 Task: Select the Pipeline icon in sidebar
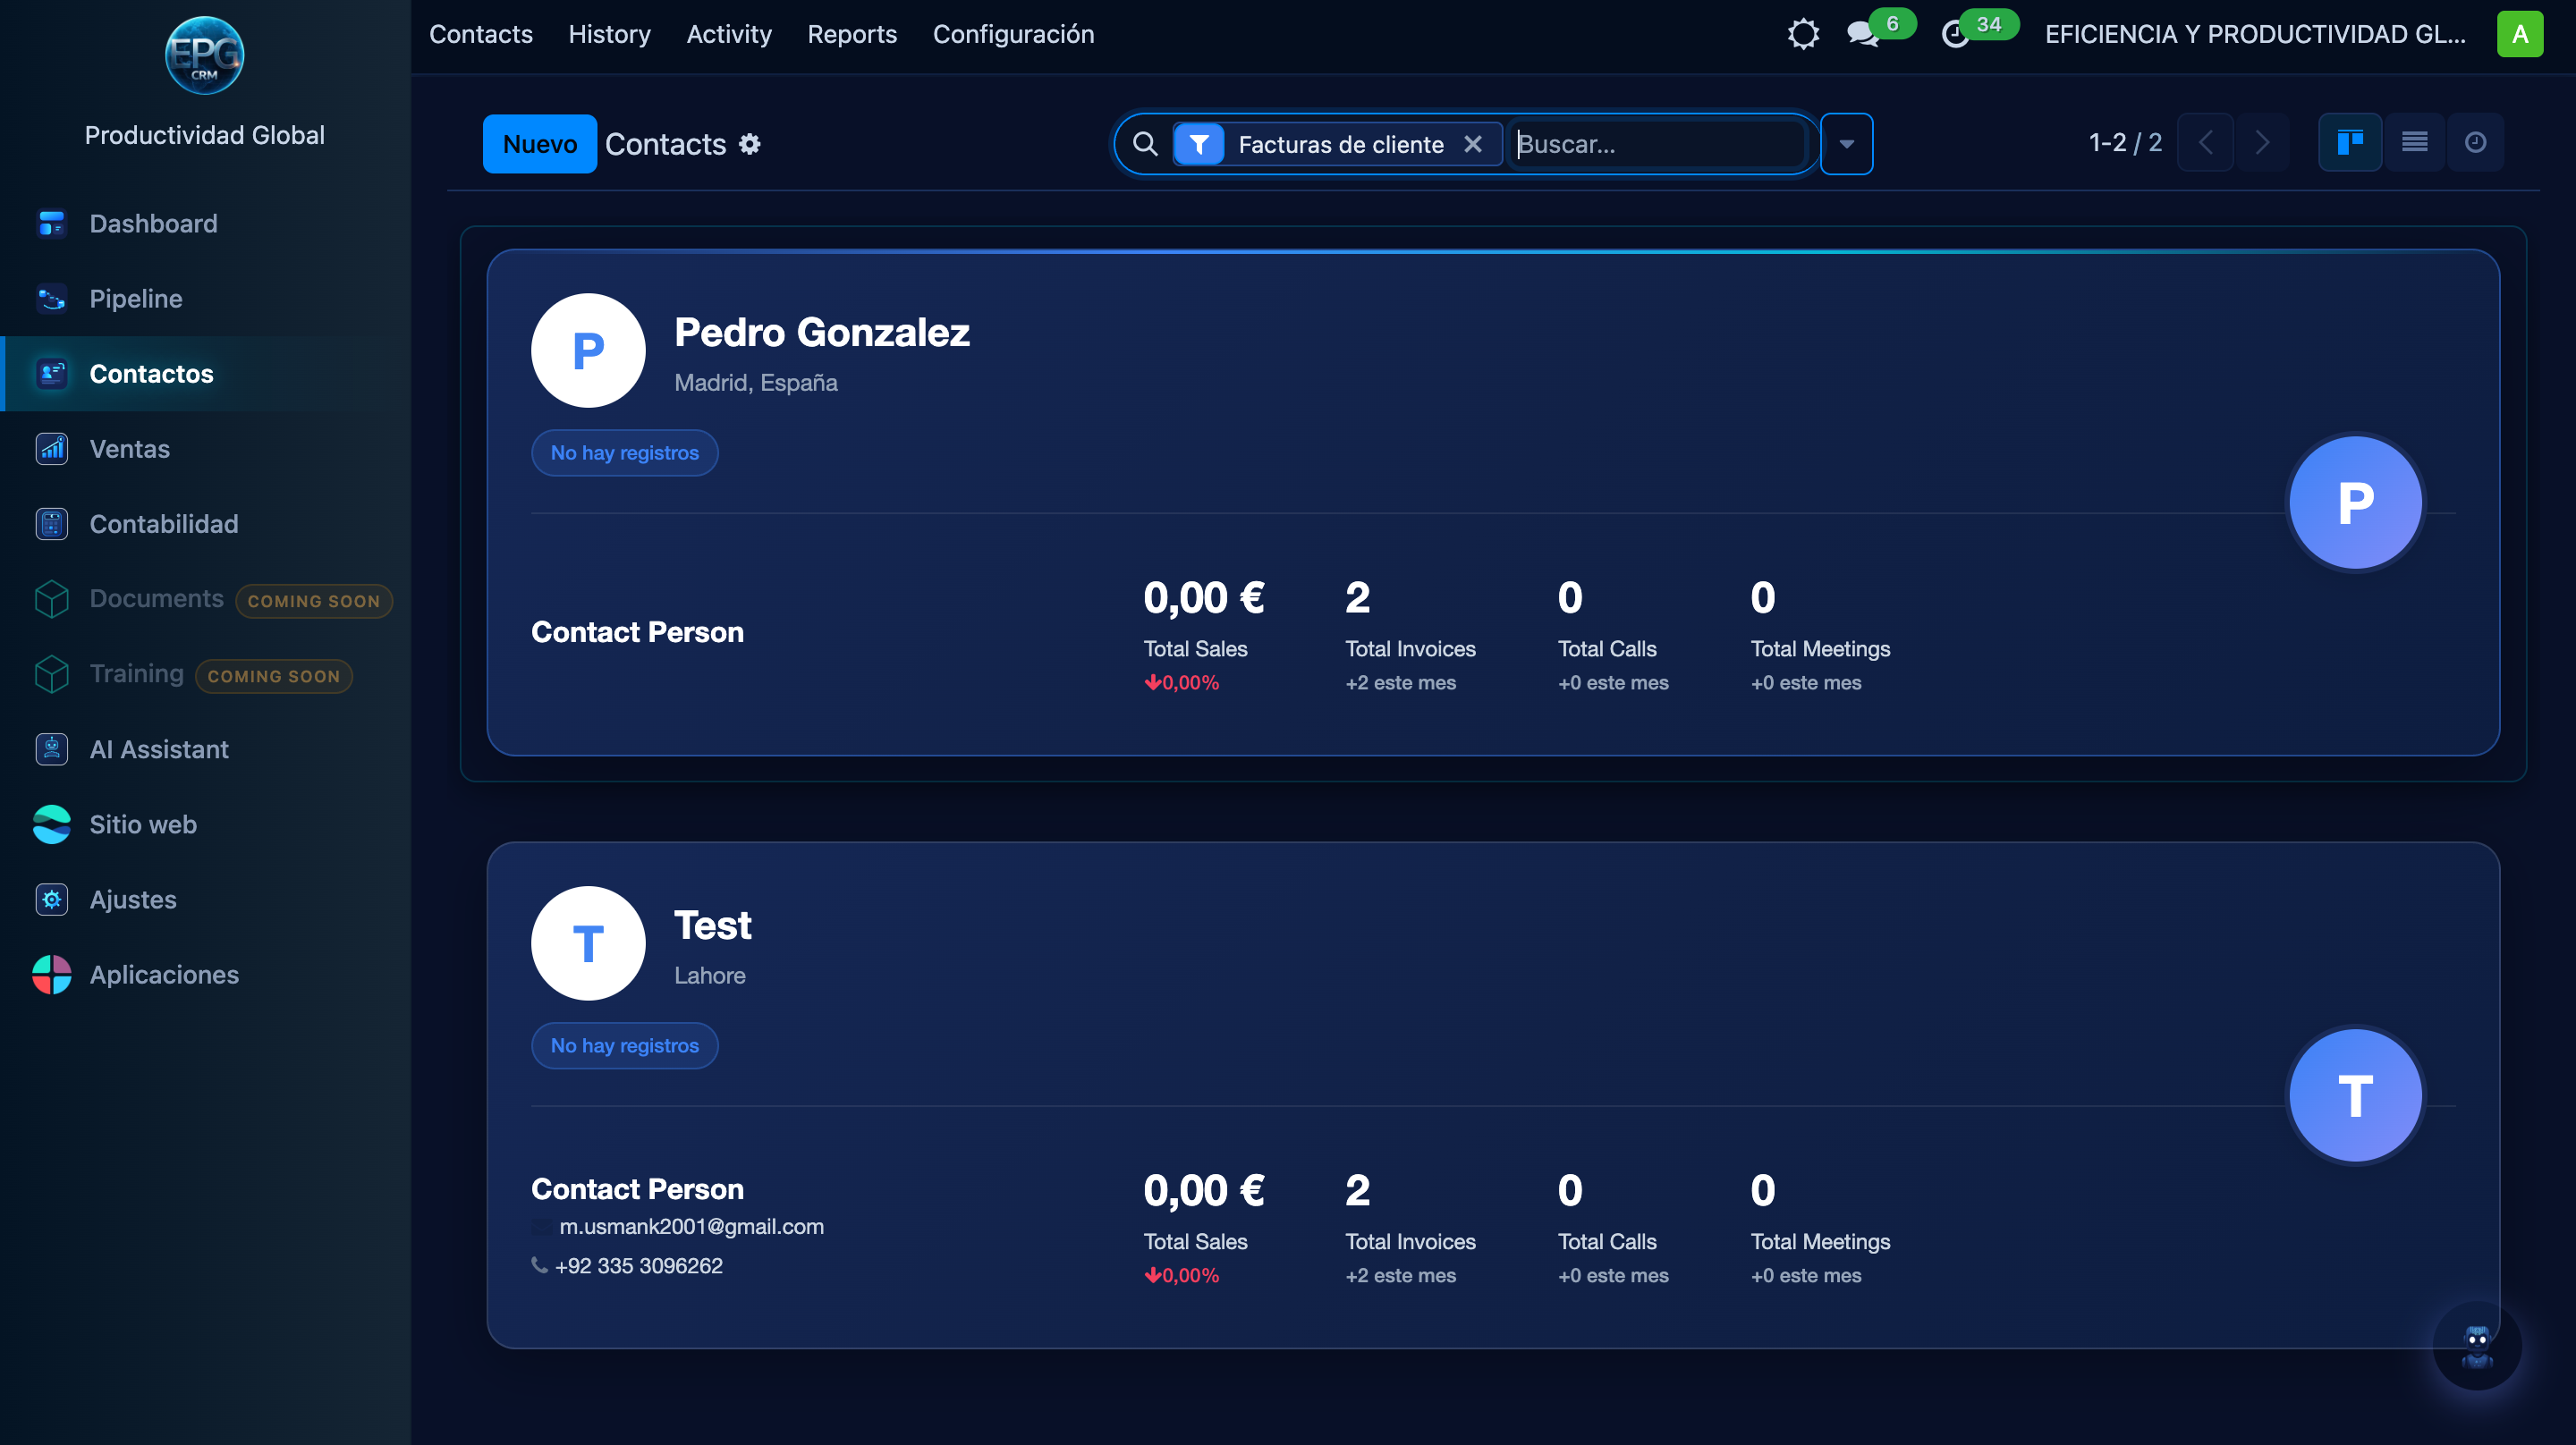pyautogui.click(x=51, y=298)
